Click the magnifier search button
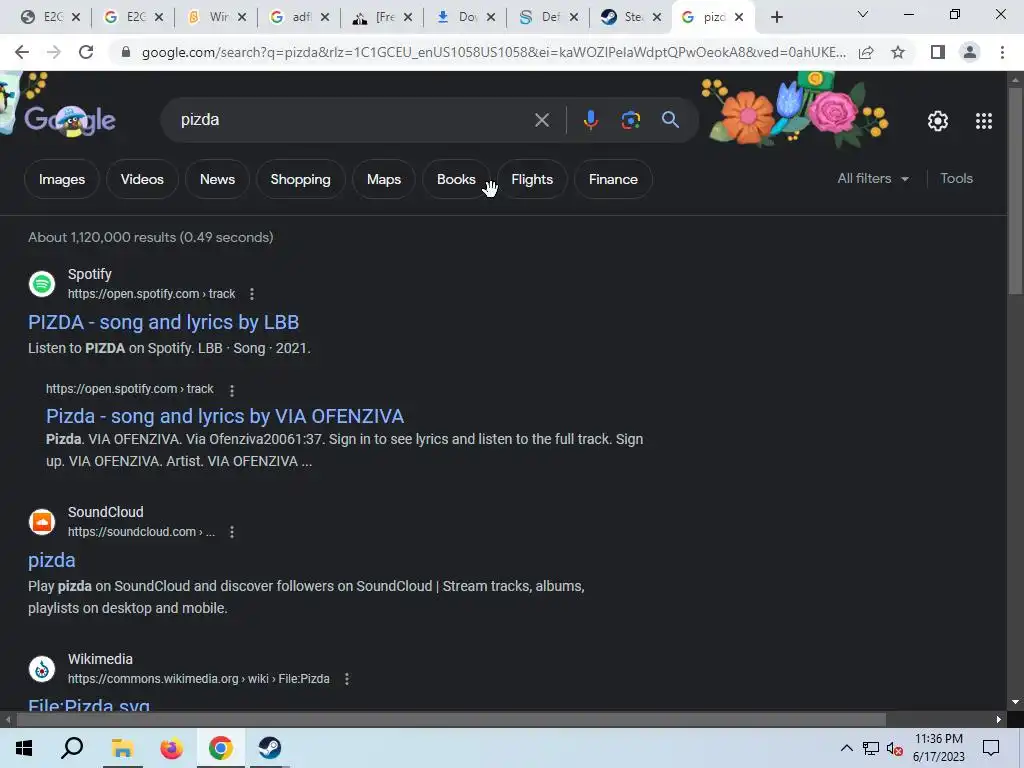The width and height of the screenshot is (1024, 768). coord(670,120)
